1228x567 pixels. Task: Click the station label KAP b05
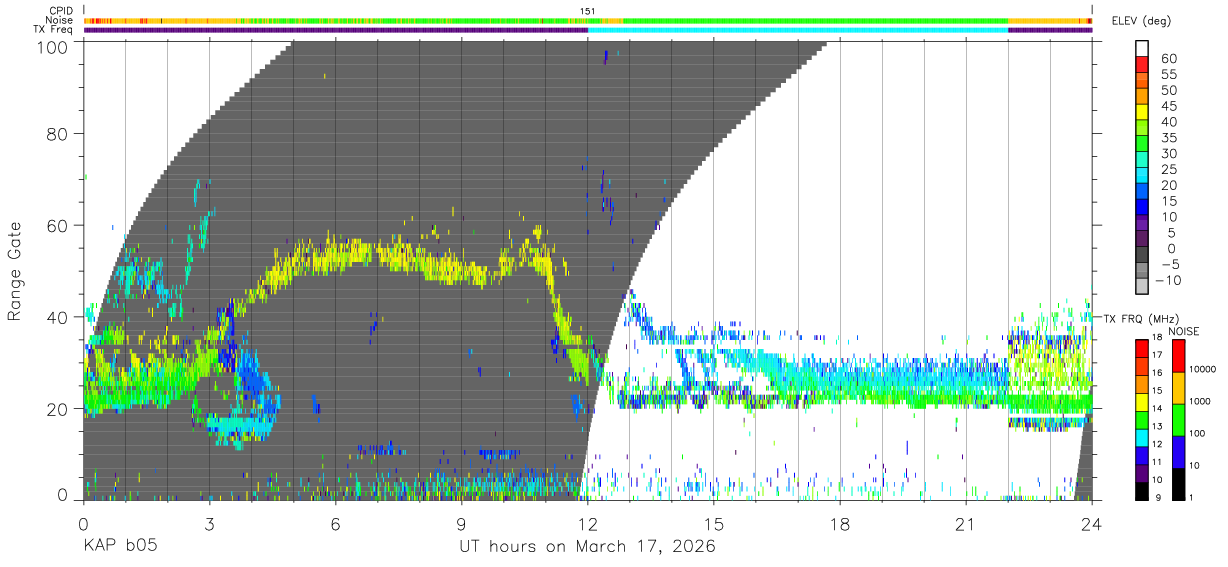120,547
